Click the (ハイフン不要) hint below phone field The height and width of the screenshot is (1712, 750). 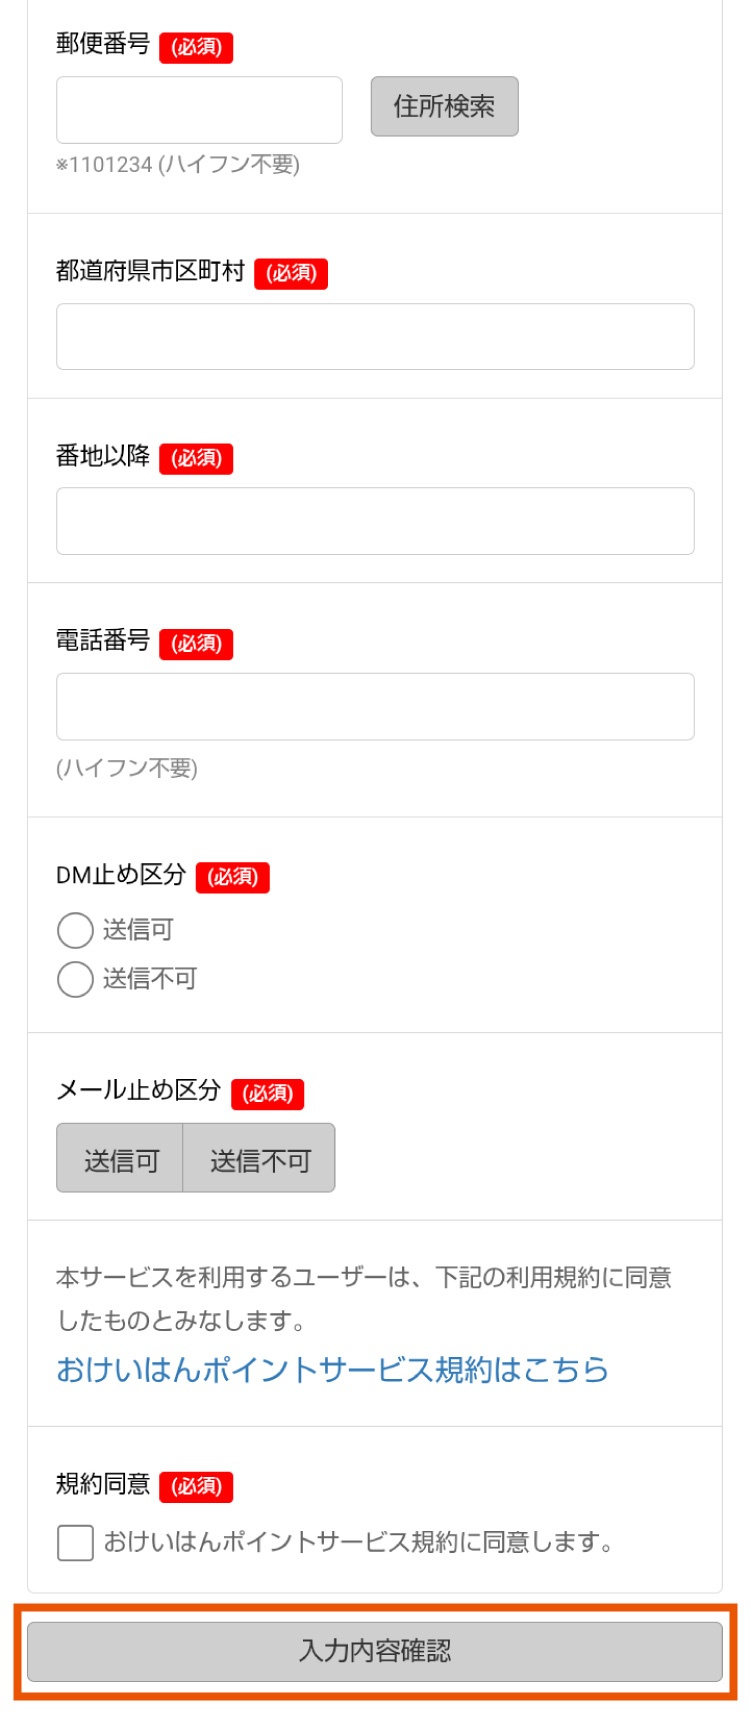point(128,769)
